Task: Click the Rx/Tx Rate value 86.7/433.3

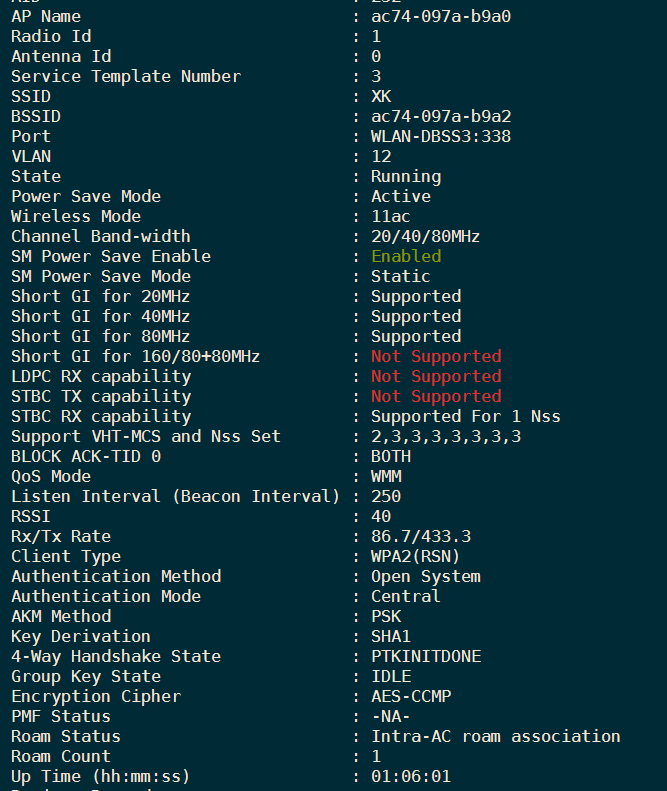Action: 421,536
